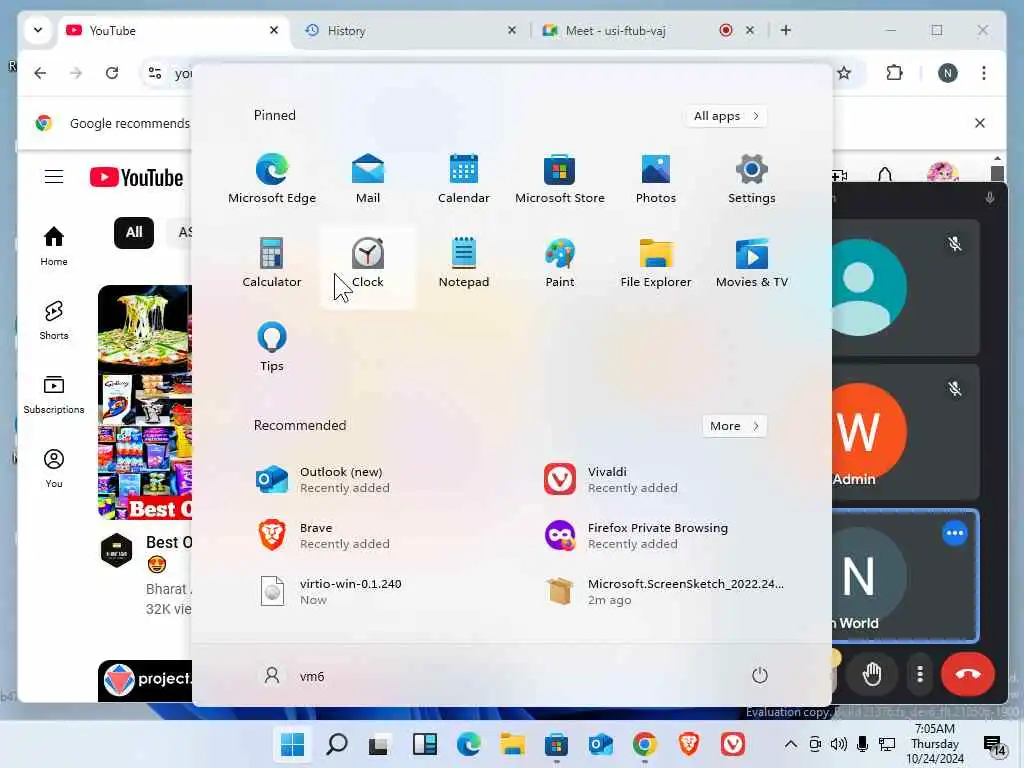This screenshot has height=768, width=1024.
Task: Open Microsoft Edge from pinned apps
Action: 272,178
